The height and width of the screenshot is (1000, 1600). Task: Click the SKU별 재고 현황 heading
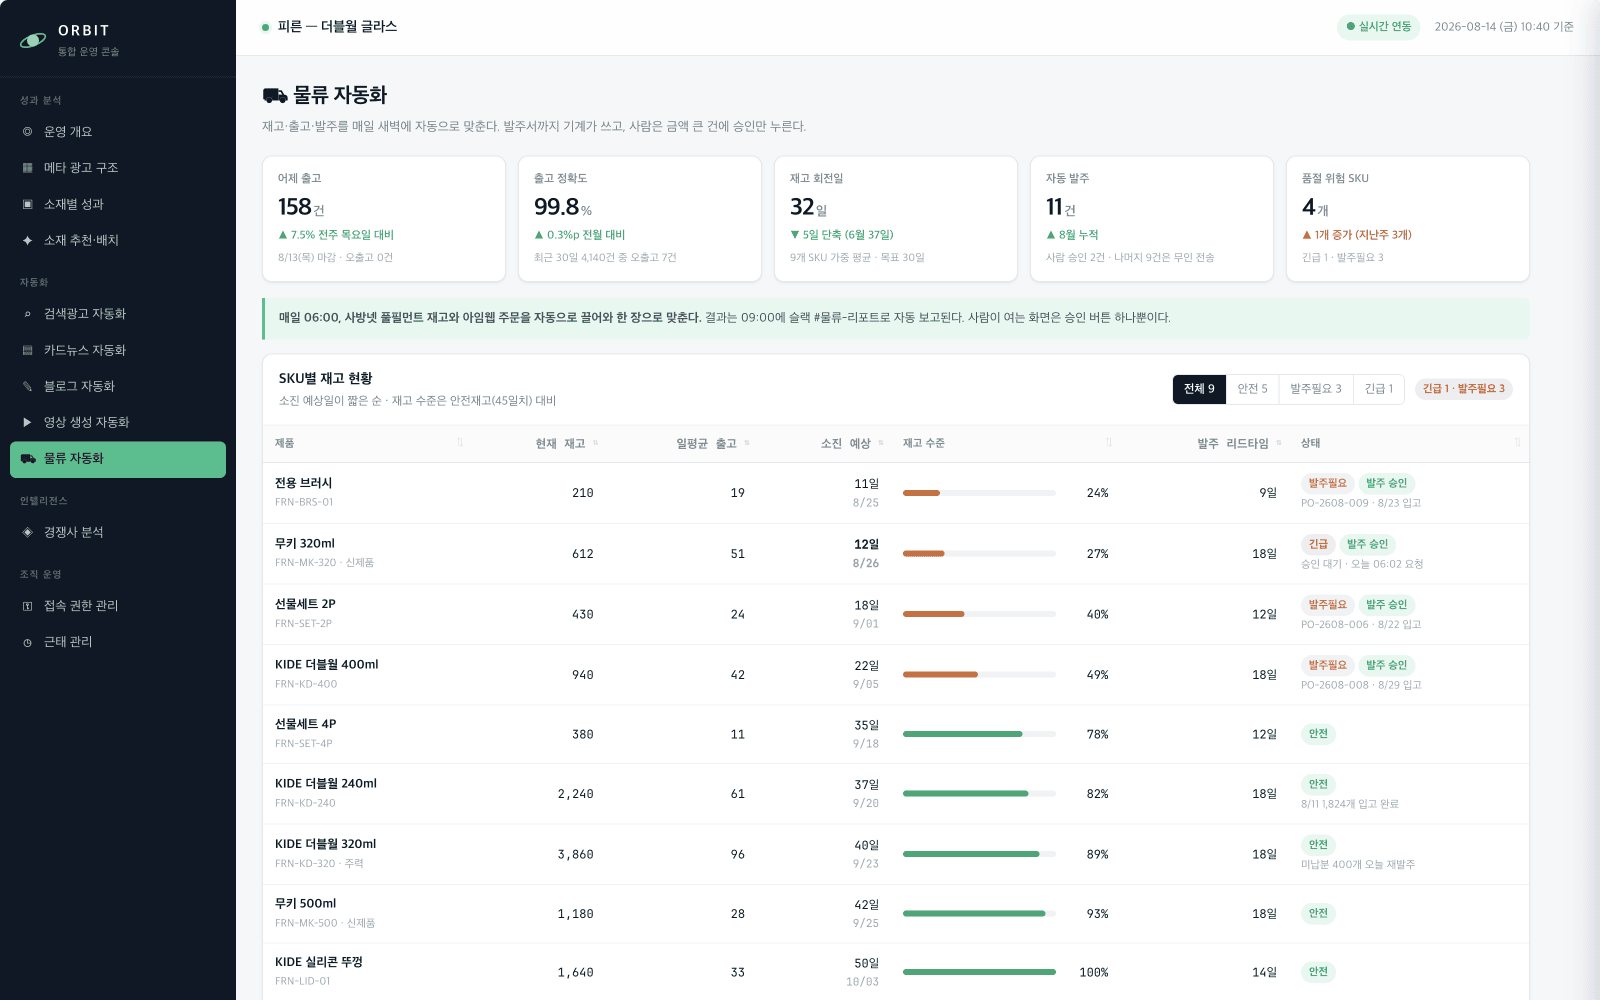[x=325, y=378]
